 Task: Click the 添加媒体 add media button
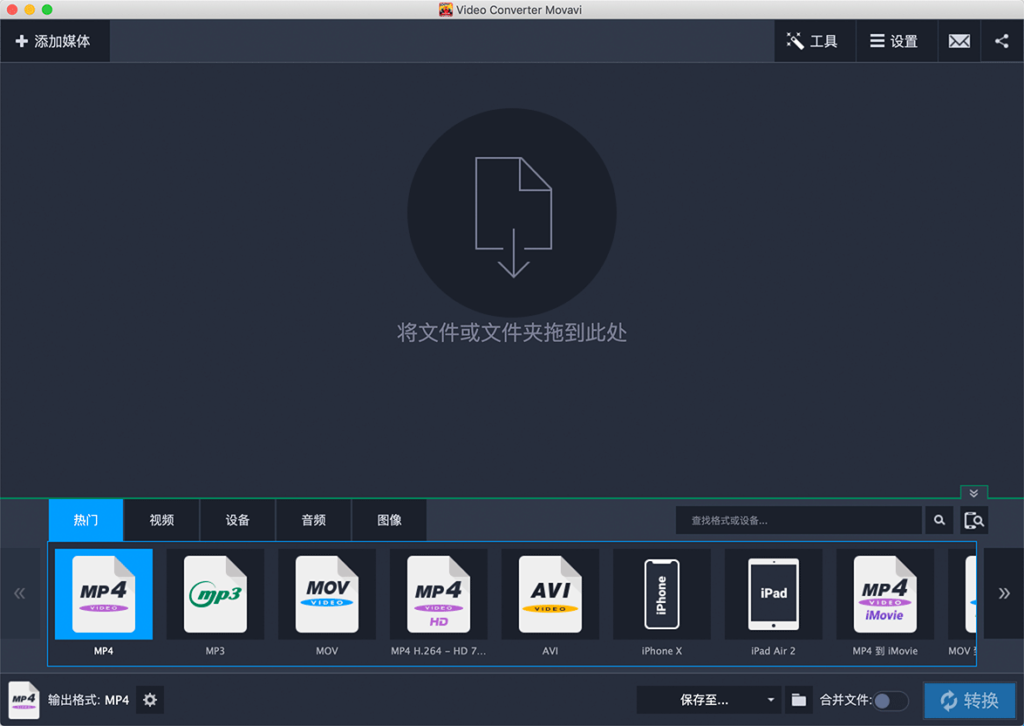coord(54,41)
